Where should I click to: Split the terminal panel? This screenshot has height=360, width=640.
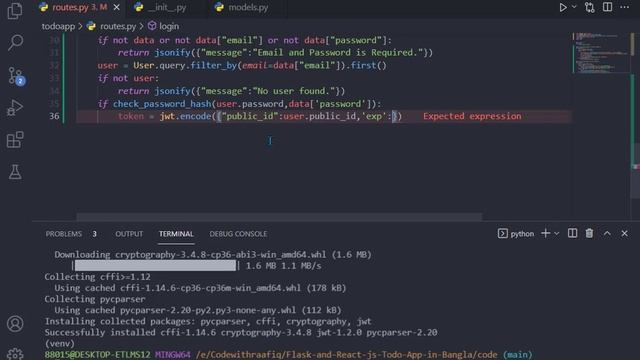coord(572,233)
